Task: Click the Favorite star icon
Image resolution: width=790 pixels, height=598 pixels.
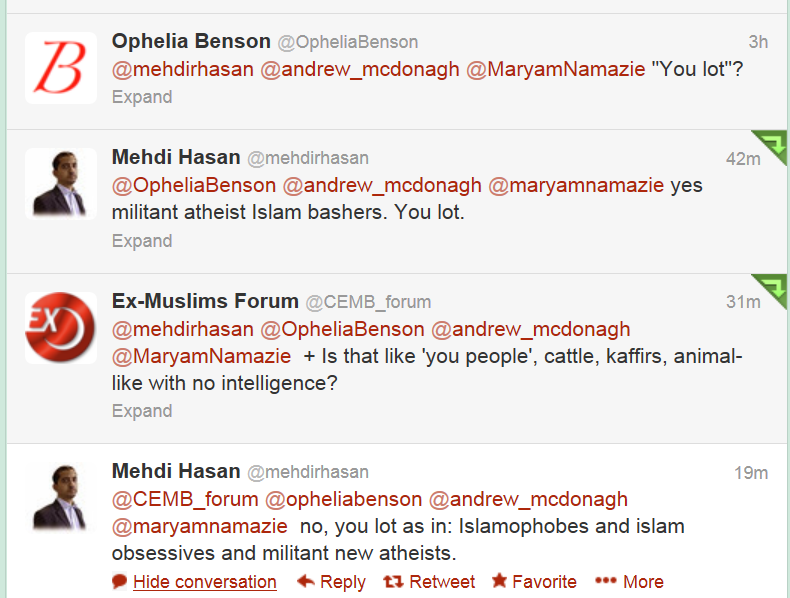Action: [x=498, y=581]
